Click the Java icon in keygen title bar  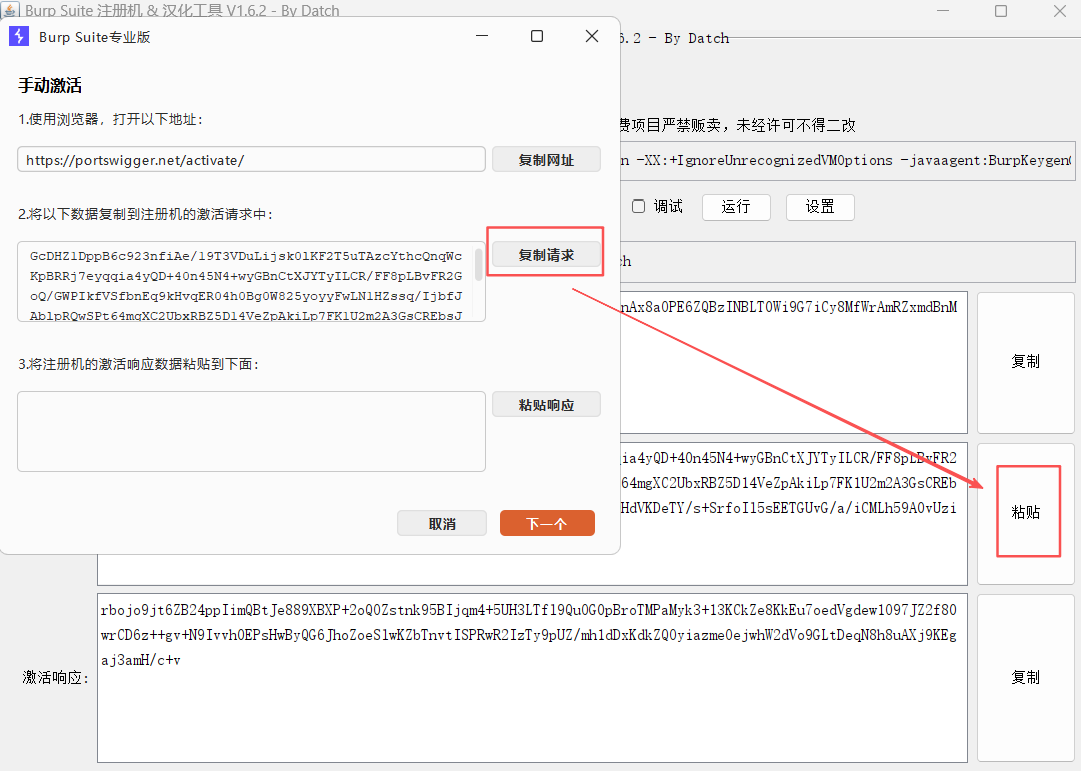pos(10,10)
